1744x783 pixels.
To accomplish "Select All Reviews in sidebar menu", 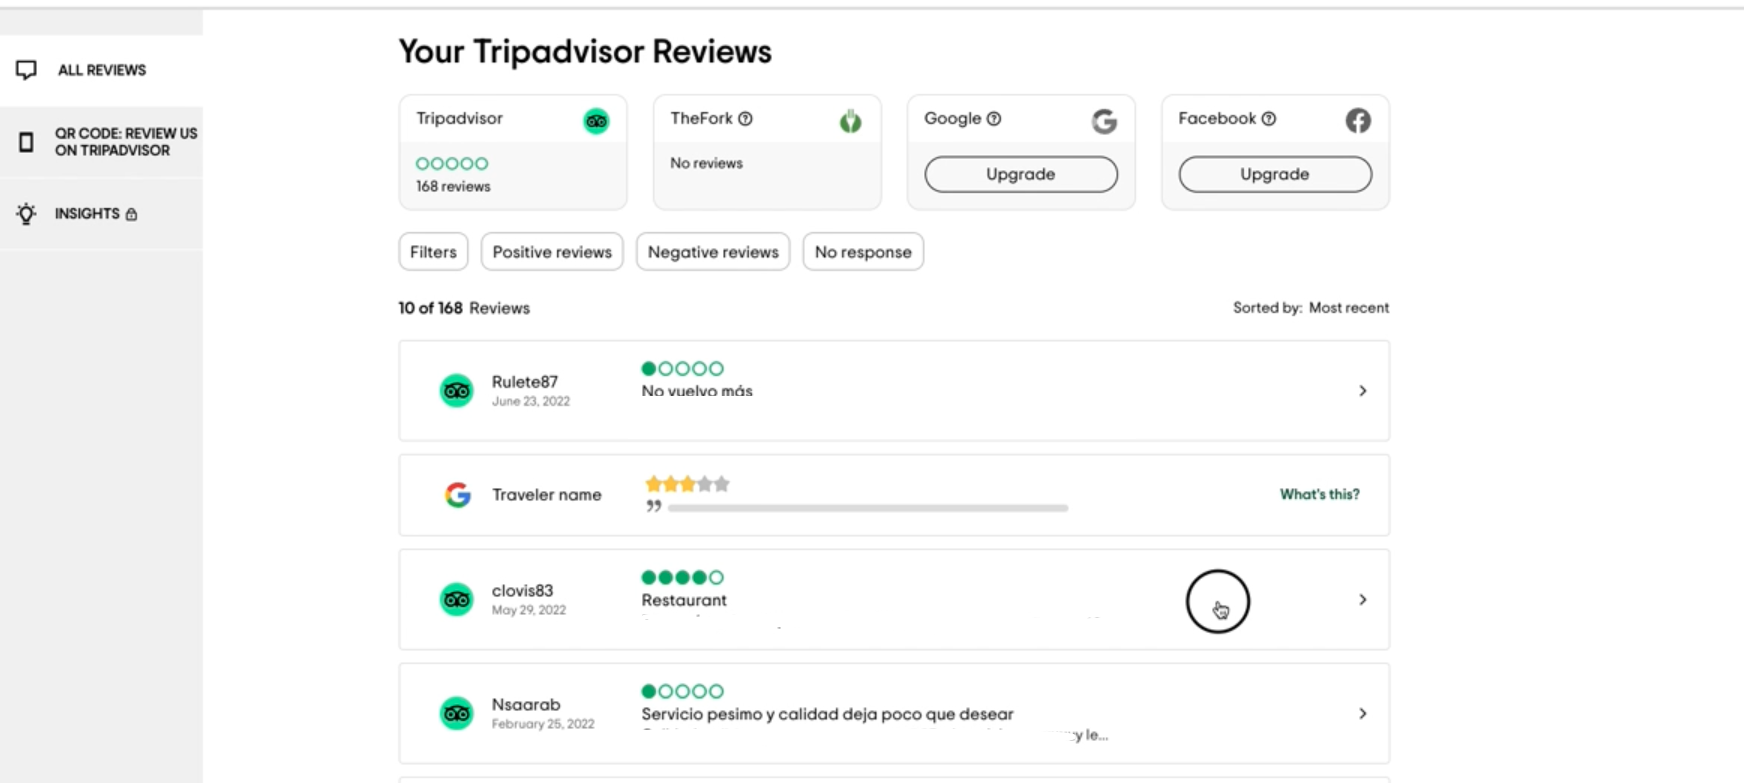I will 101,70.
